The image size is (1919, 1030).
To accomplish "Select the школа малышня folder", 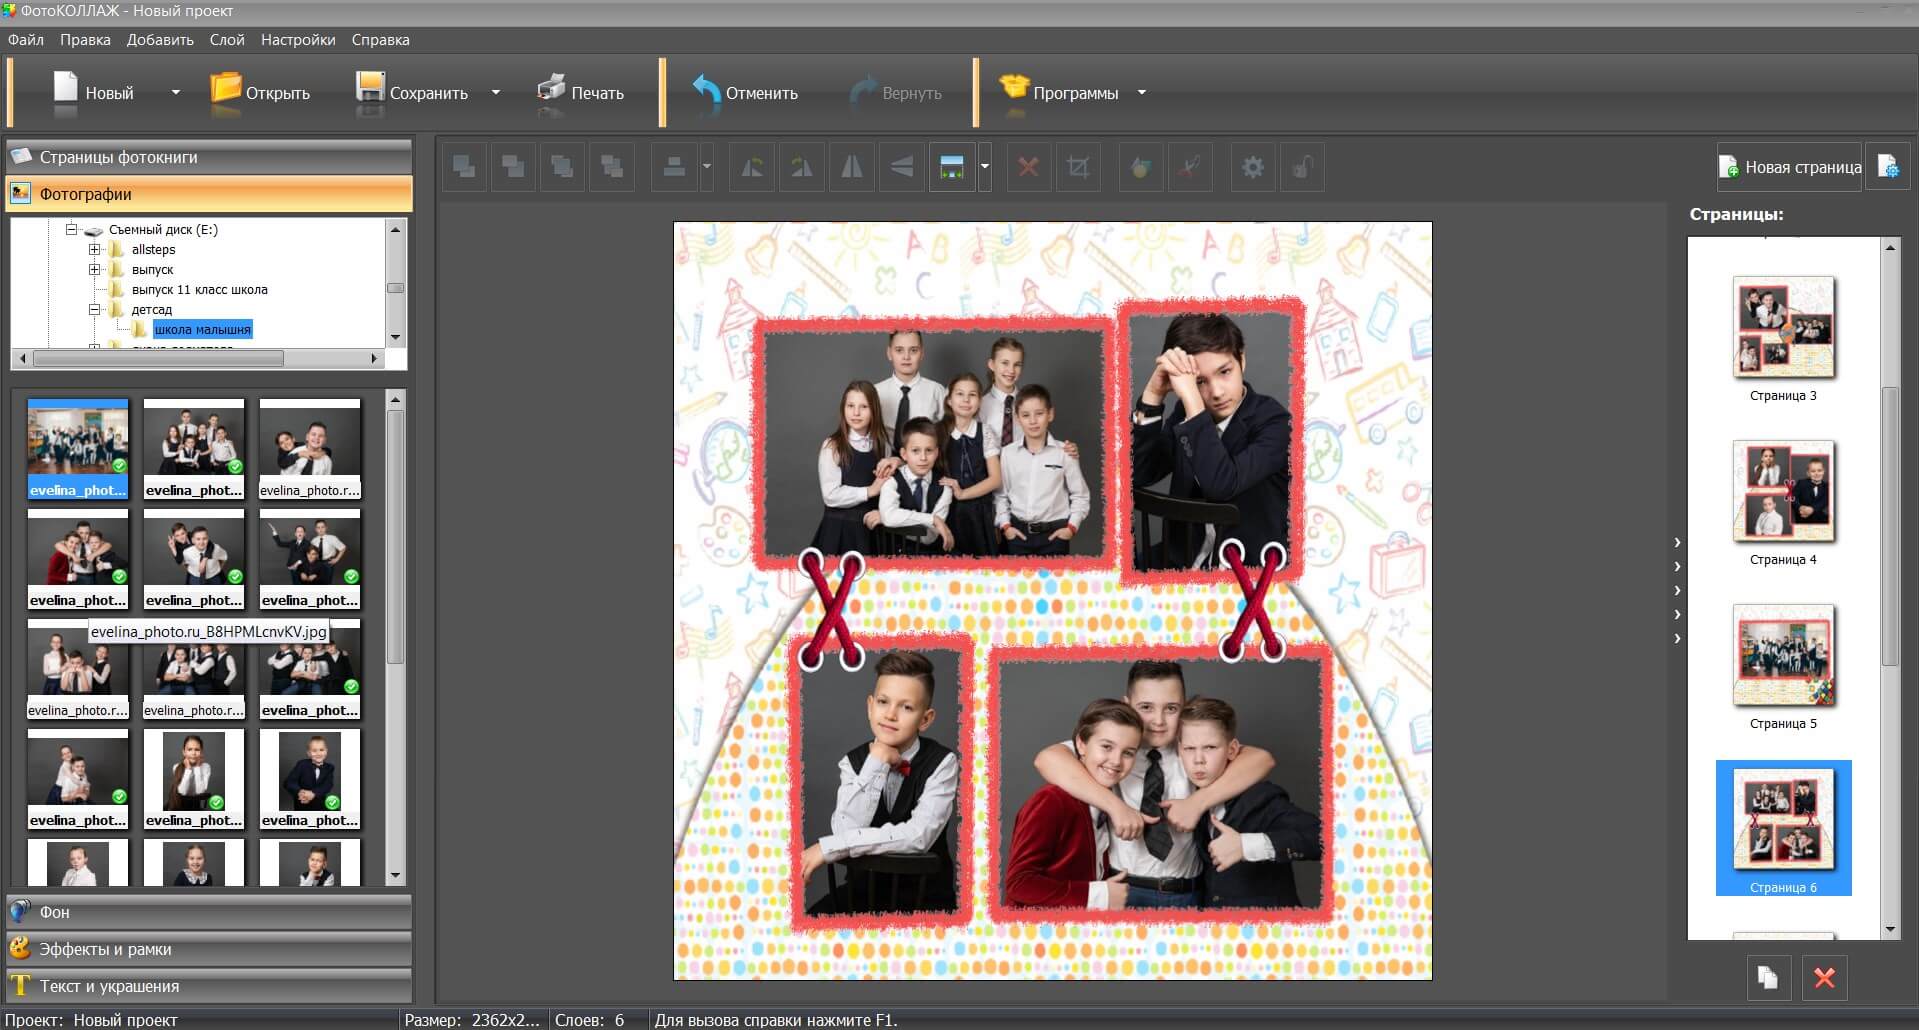I will click(203, 329).
